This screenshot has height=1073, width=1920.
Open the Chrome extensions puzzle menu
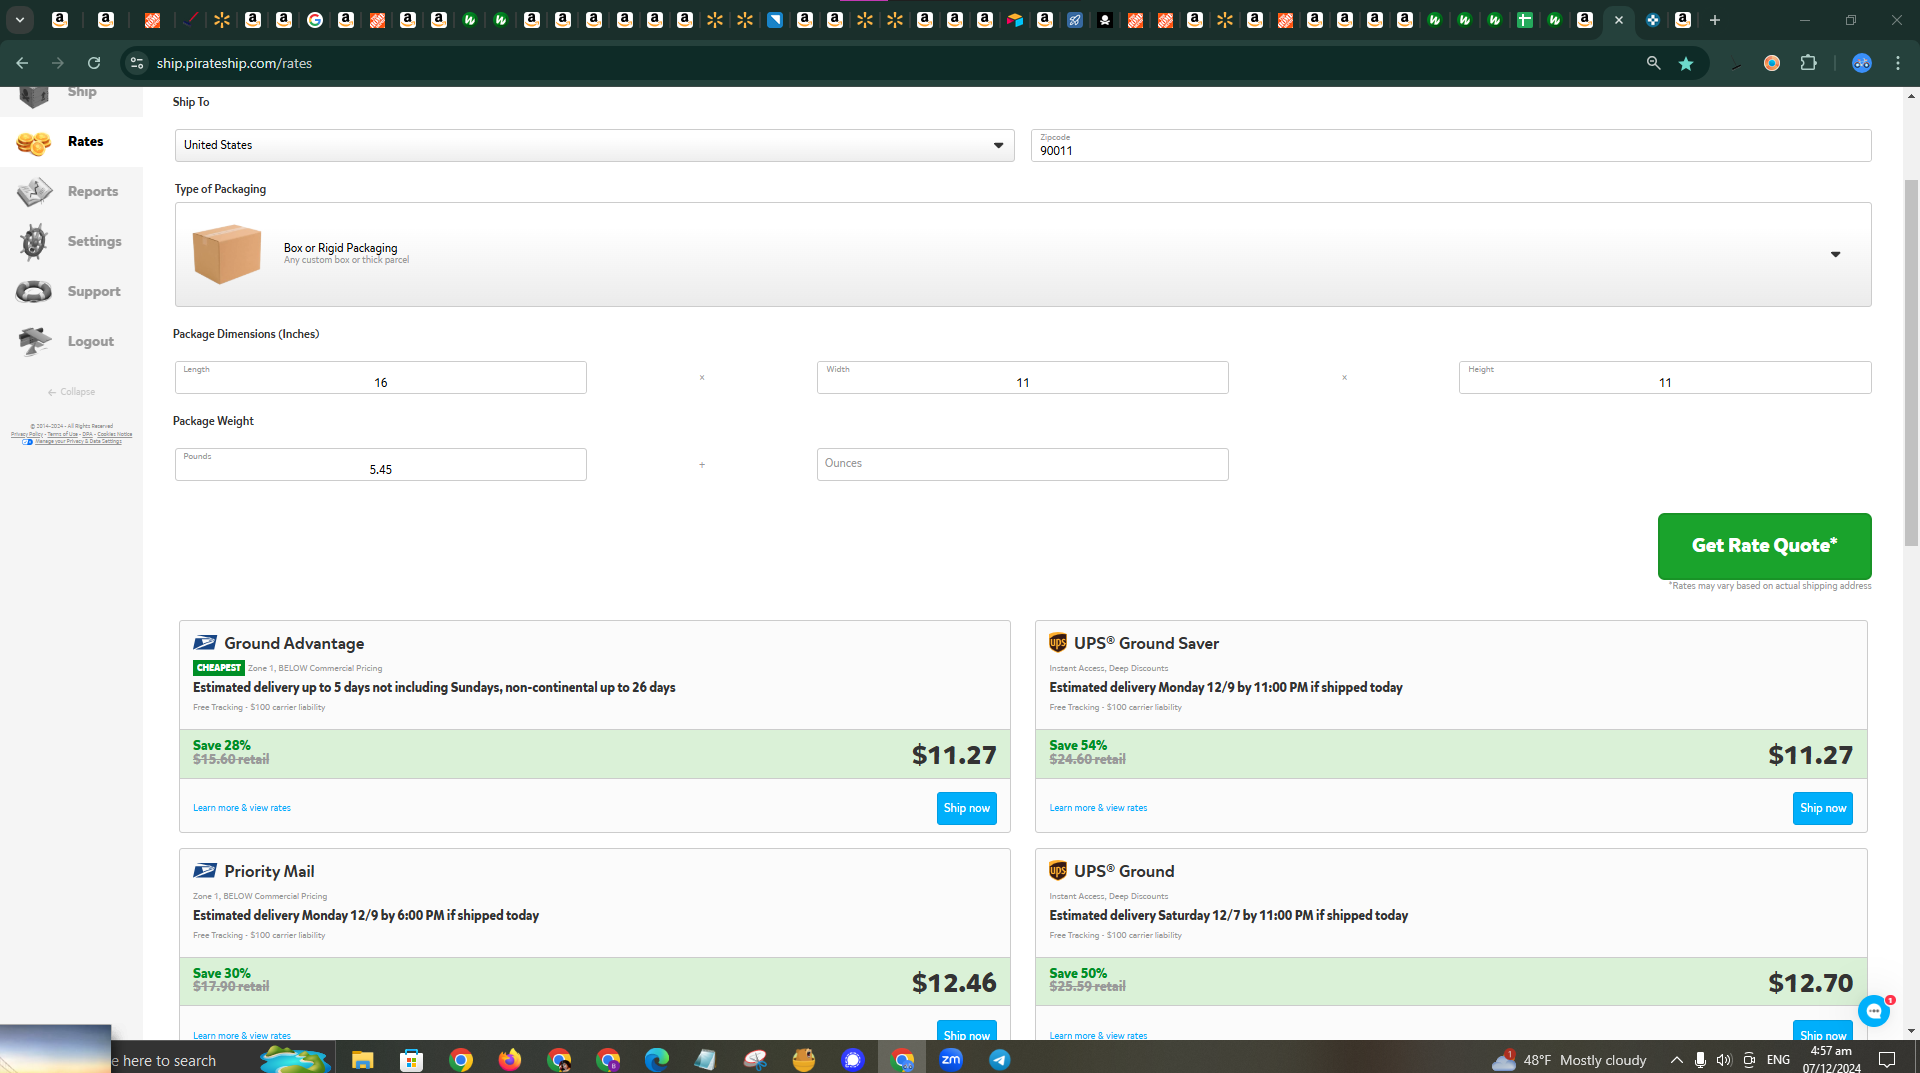[x=1808, y=63]
